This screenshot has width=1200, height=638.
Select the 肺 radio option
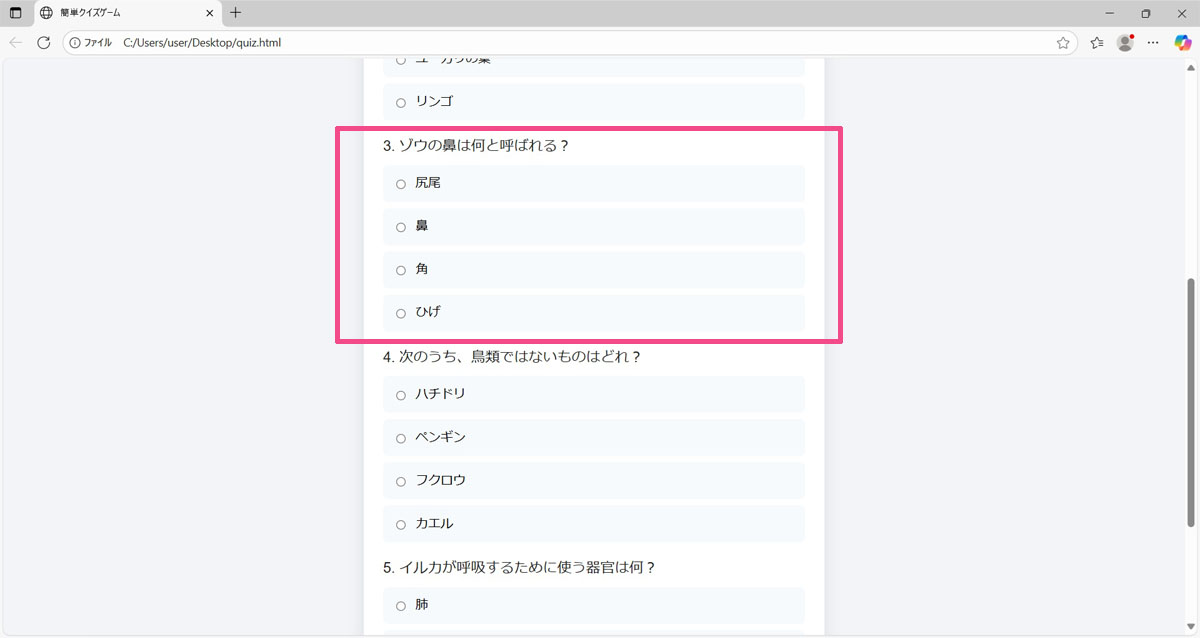coord(401,606)
